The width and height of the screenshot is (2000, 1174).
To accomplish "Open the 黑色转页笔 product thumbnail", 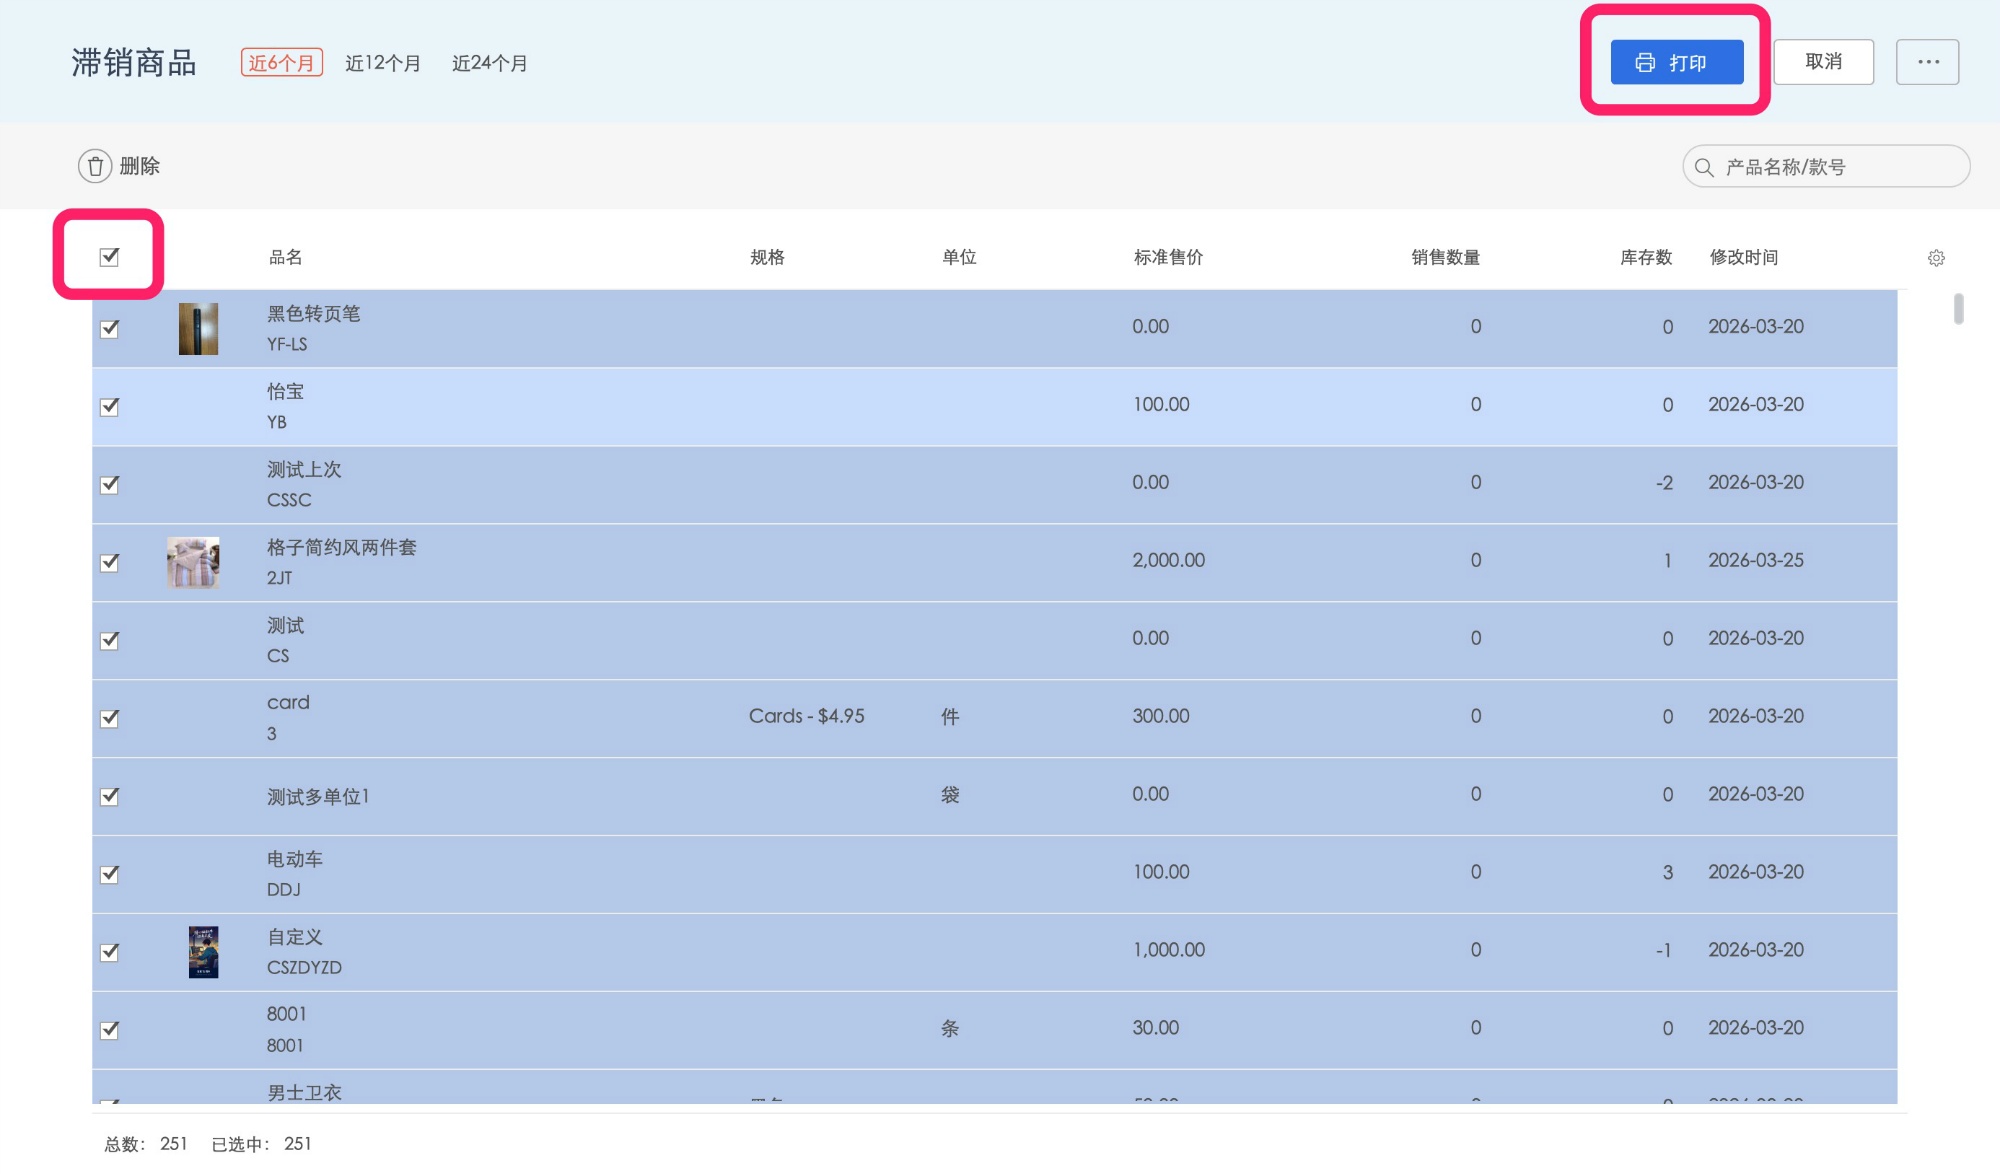I will [x=198, y=329].
